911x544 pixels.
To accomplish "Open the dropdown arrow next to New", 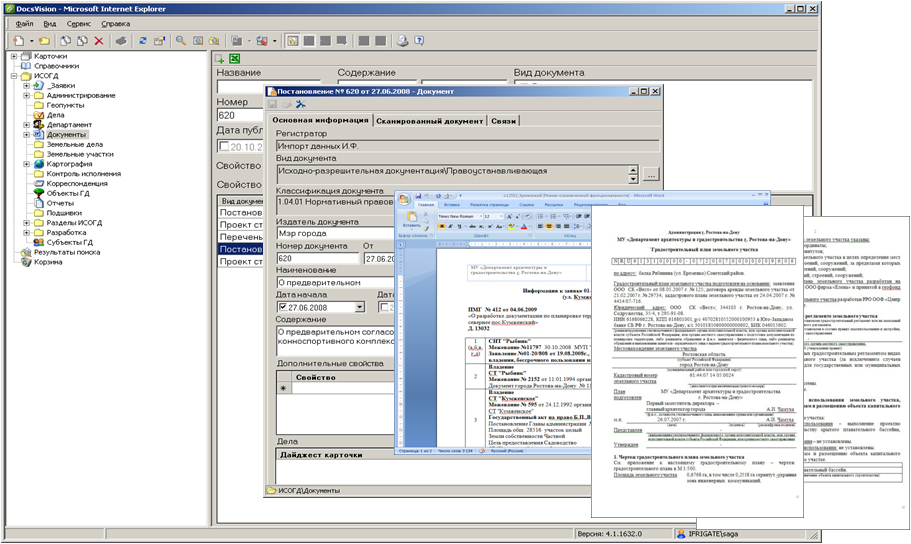I will (31, 41).
